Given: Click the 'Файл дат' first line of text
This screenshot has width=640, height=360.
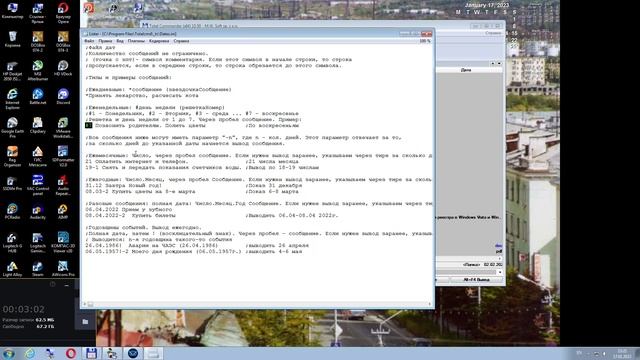Looking at the screenshot, I should tap(100, 47).
